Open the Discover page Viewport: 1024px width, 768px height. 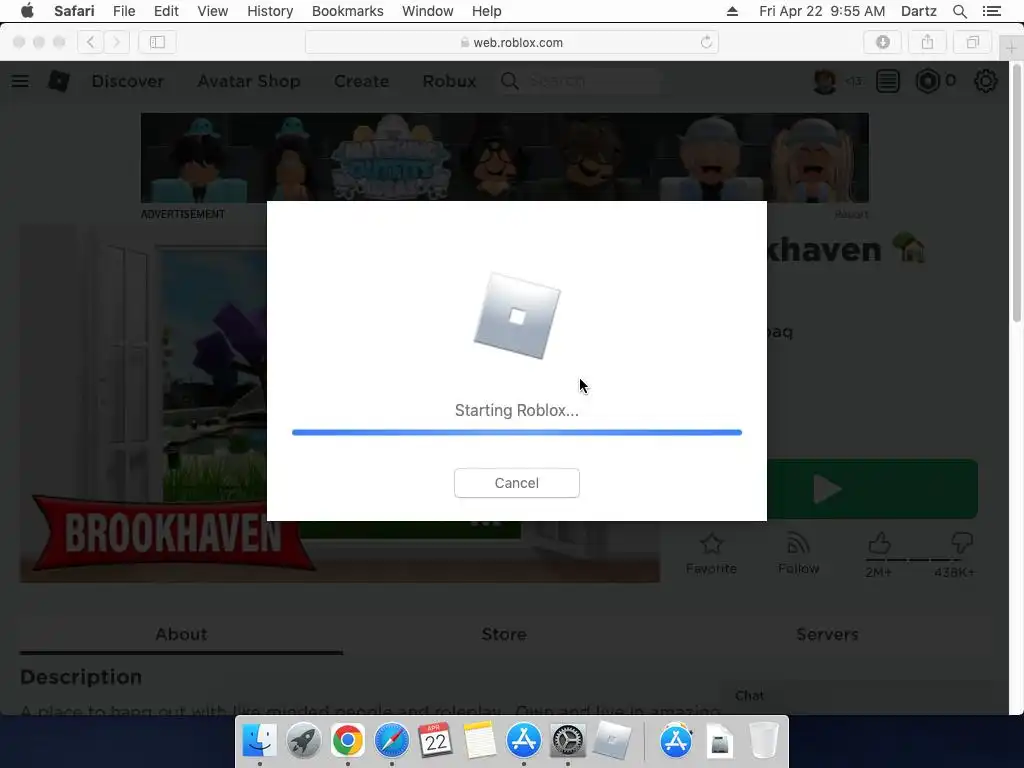[x=127, y=81]
